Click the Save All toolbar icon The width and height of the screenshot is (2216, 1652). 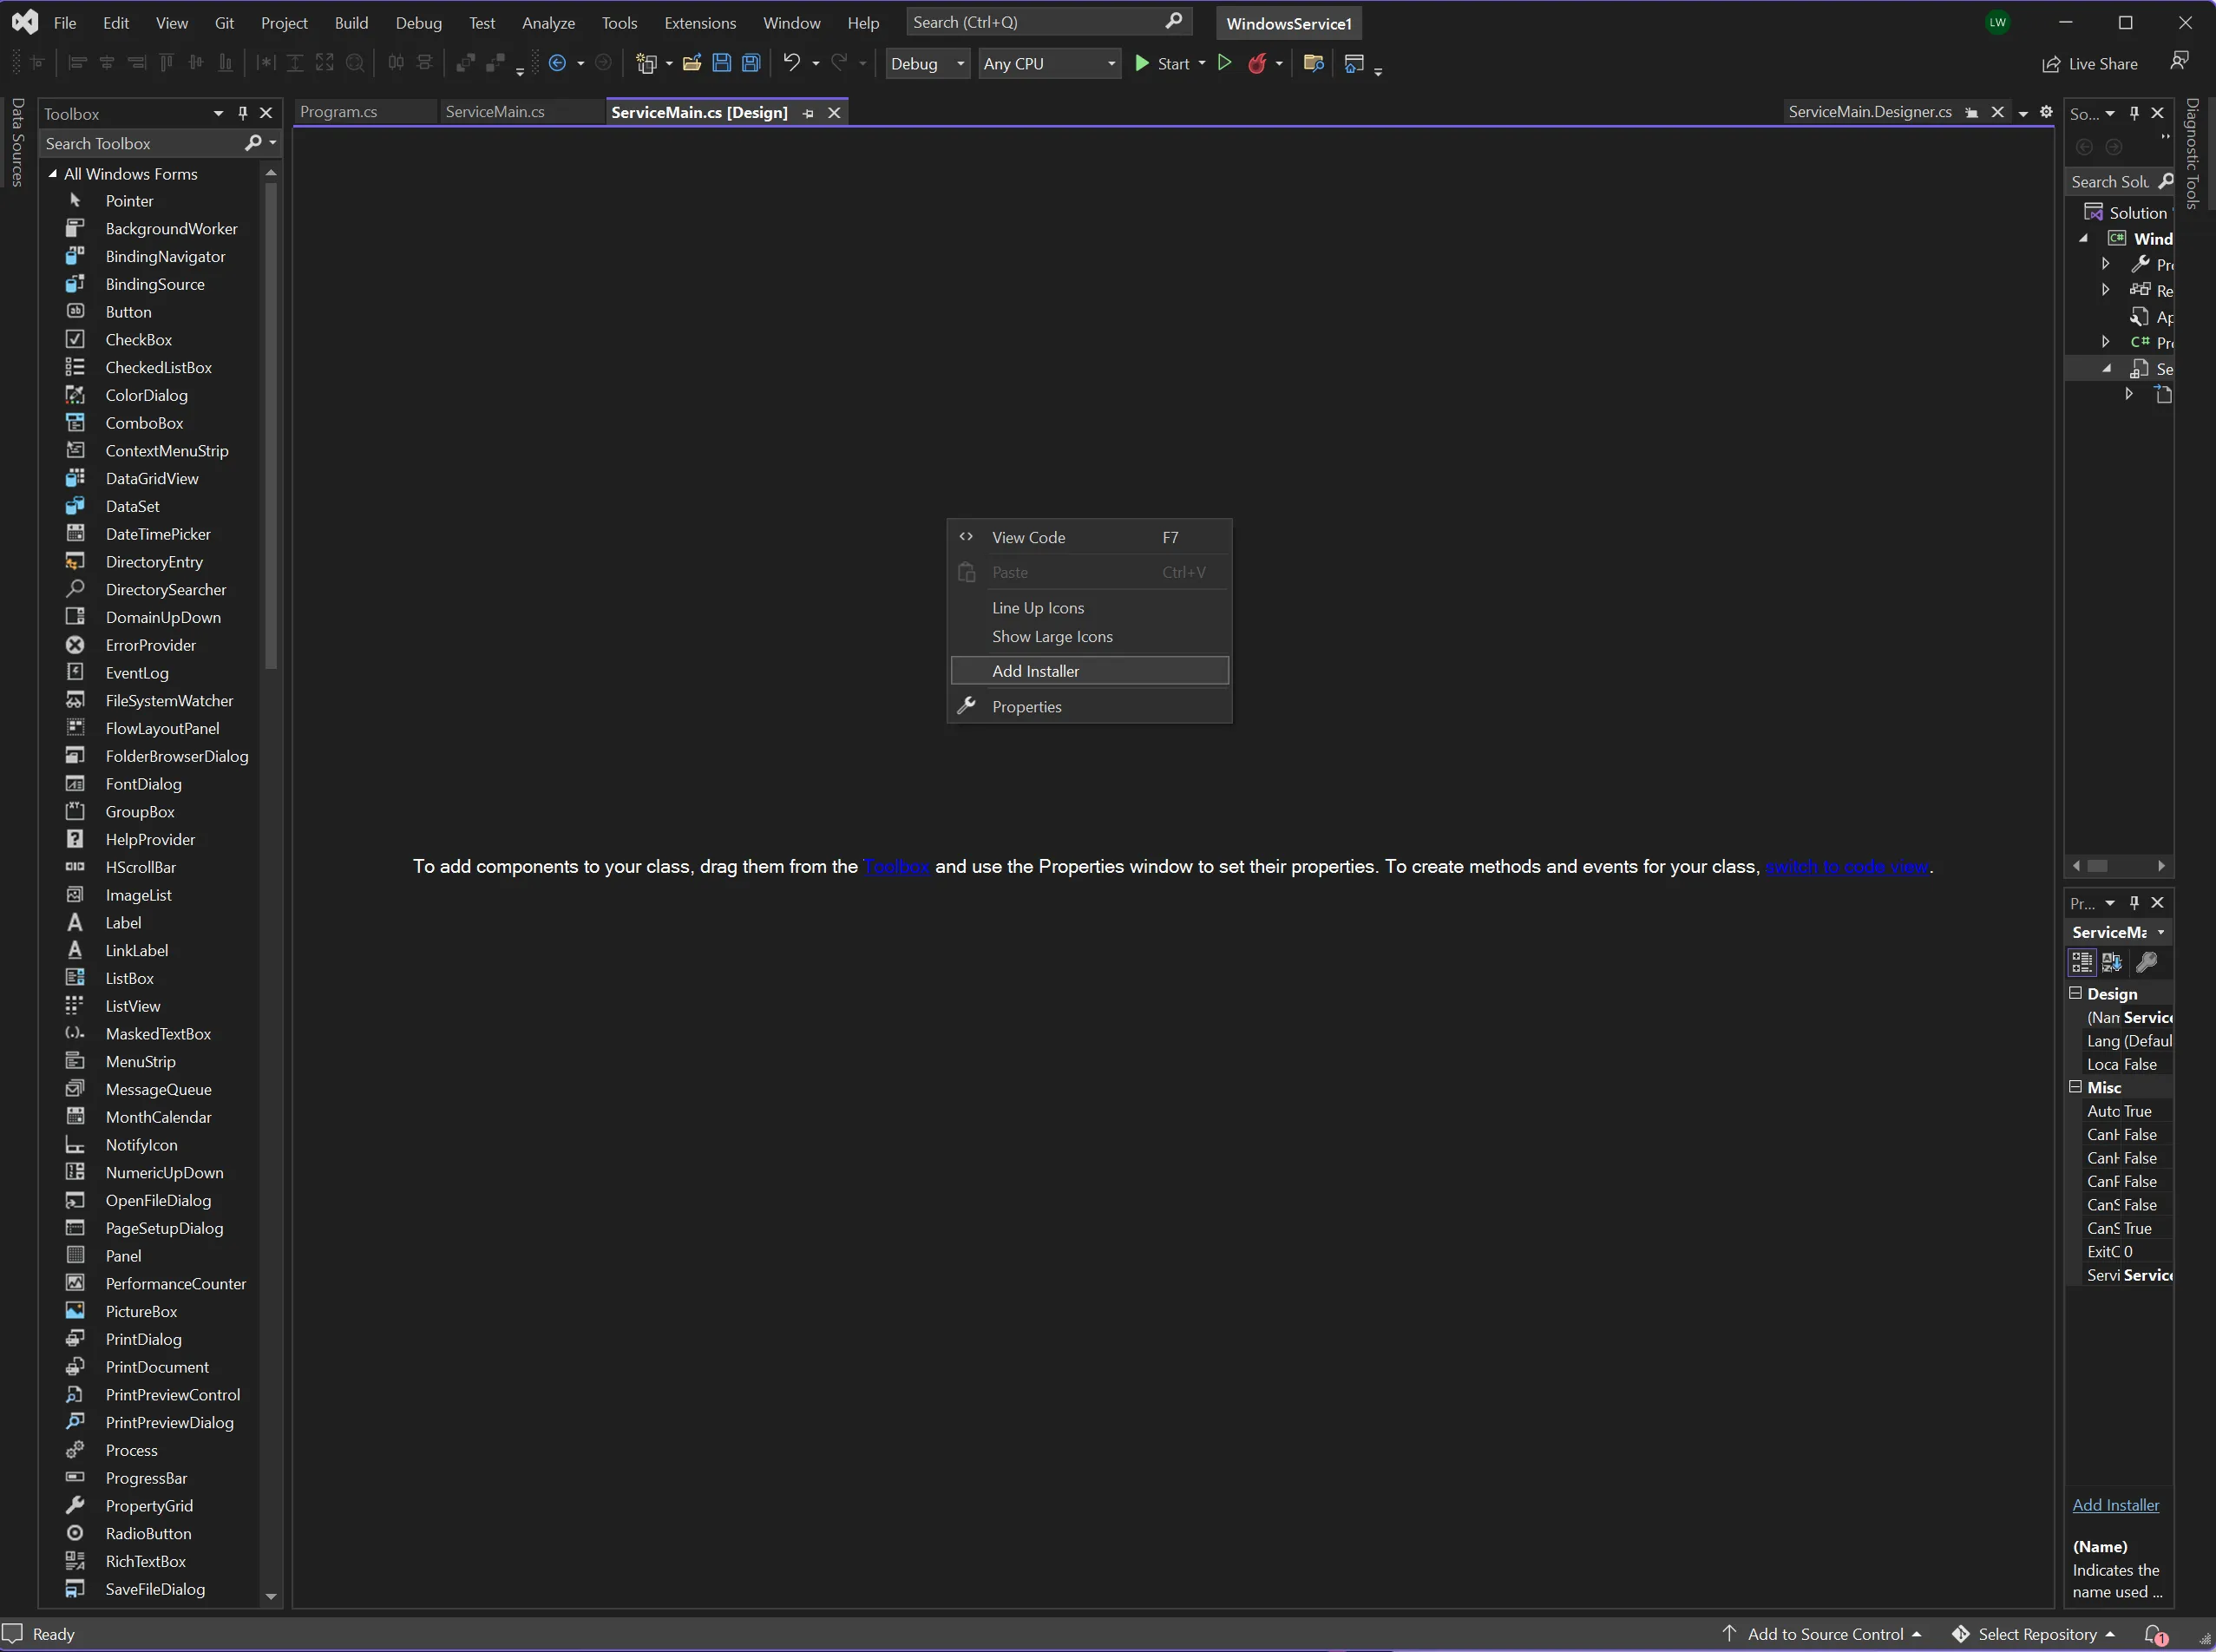point(751,63)
